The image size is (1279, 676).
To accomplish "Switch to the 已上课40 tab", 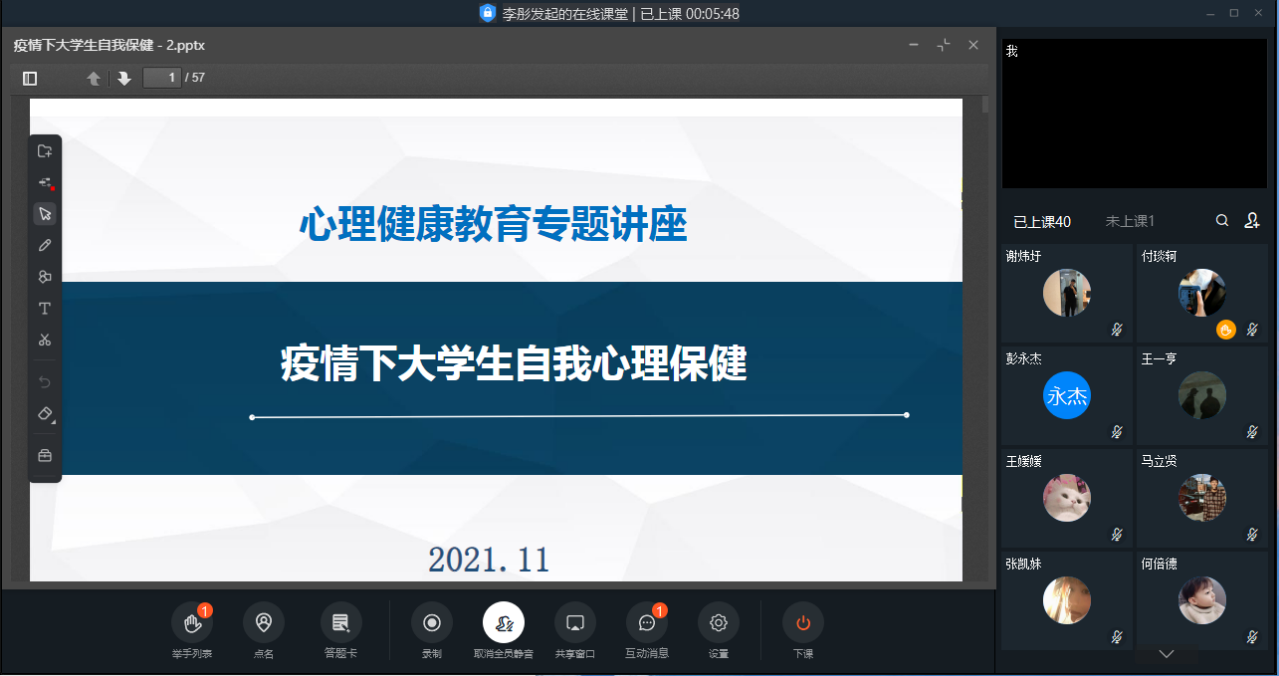I will [1043, 220].
